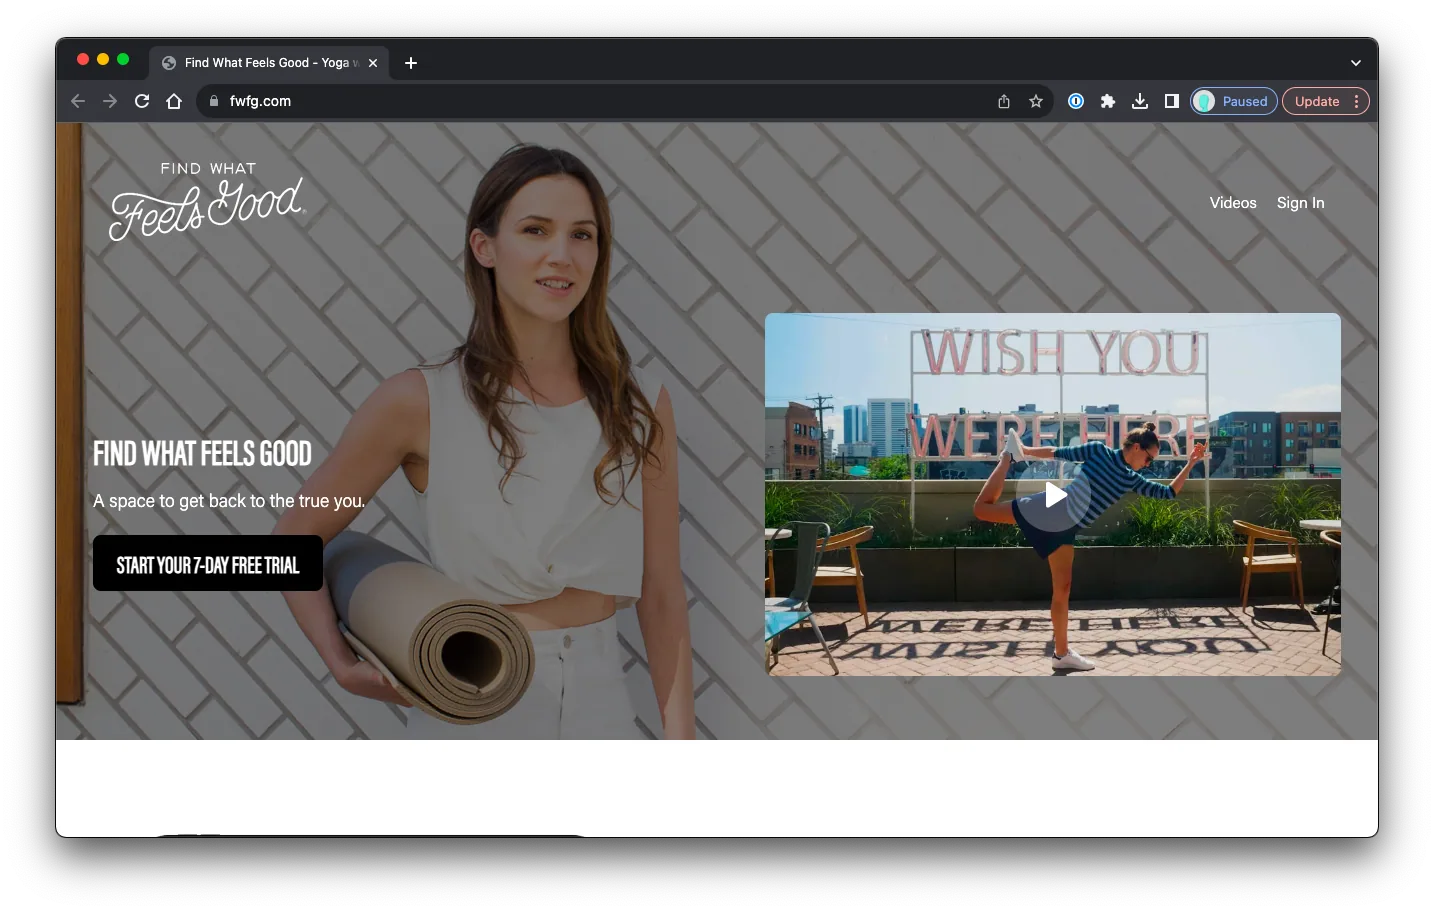
Task: Click the Find What Feels Good logo
Action: pyautogui.click(x=207, y=201)
